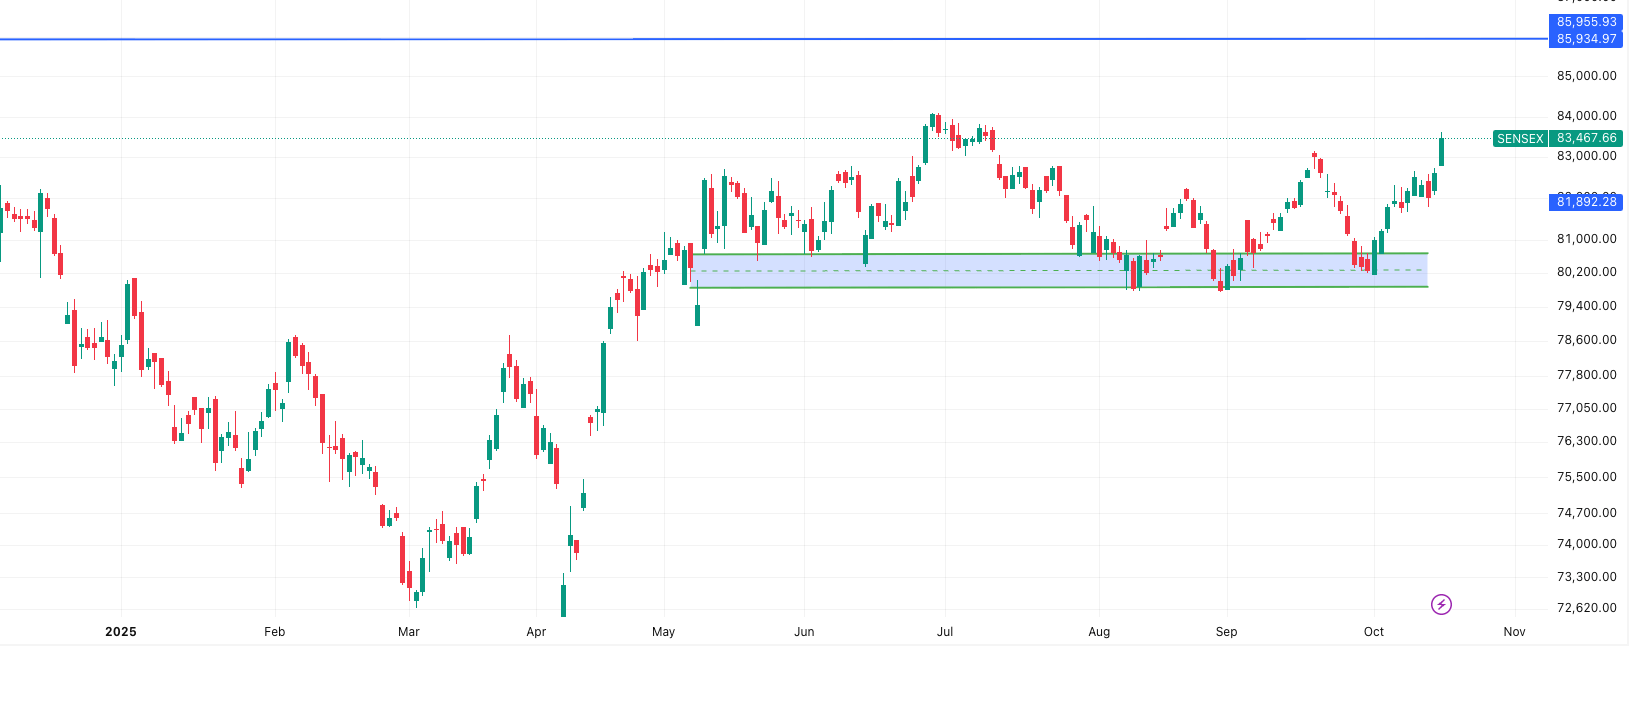This screenshot has height=705, width=1638.
Task: Click the 2025 label on the time axis
Action: 120,632
